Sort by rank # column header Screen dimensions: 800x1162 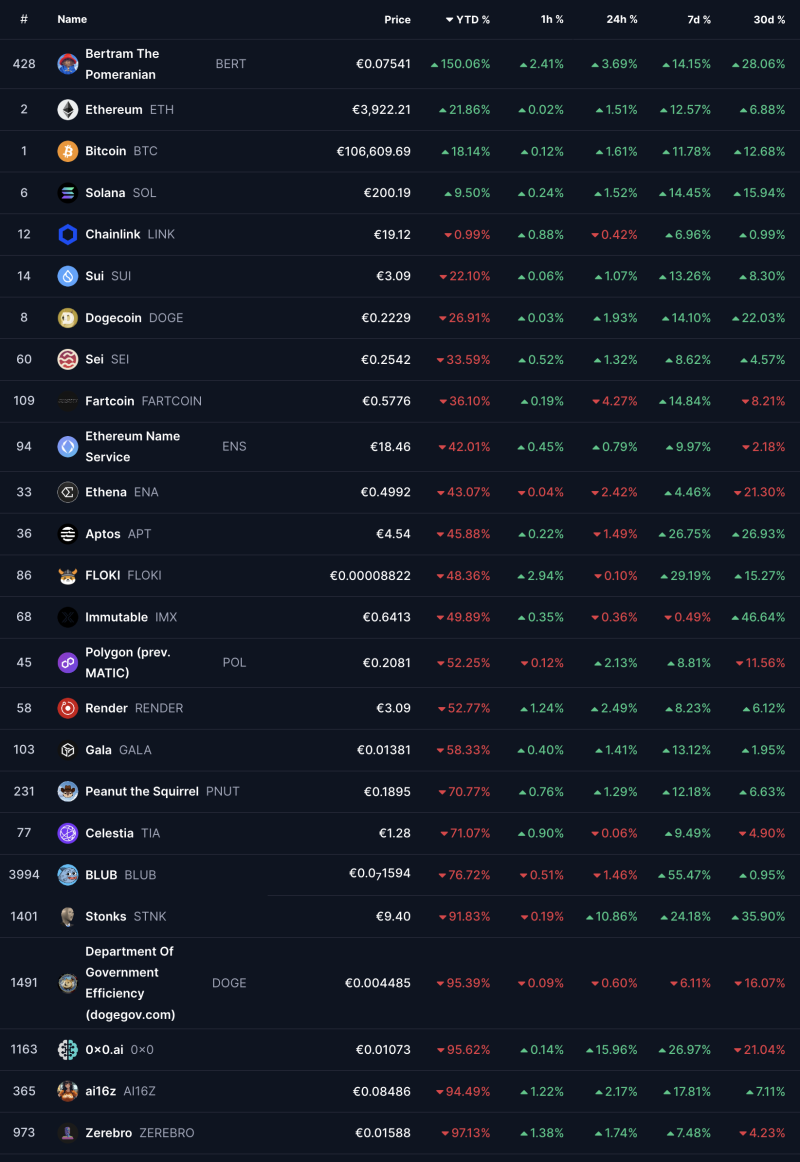tap(24, 20)
